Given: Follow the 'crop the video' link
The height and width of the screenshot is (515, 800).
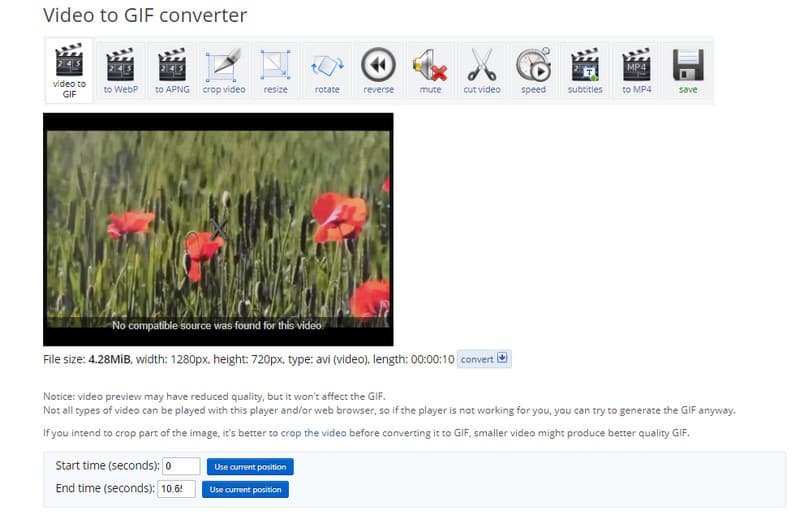Looking at the screenshot, I should (x=313, y=433).
